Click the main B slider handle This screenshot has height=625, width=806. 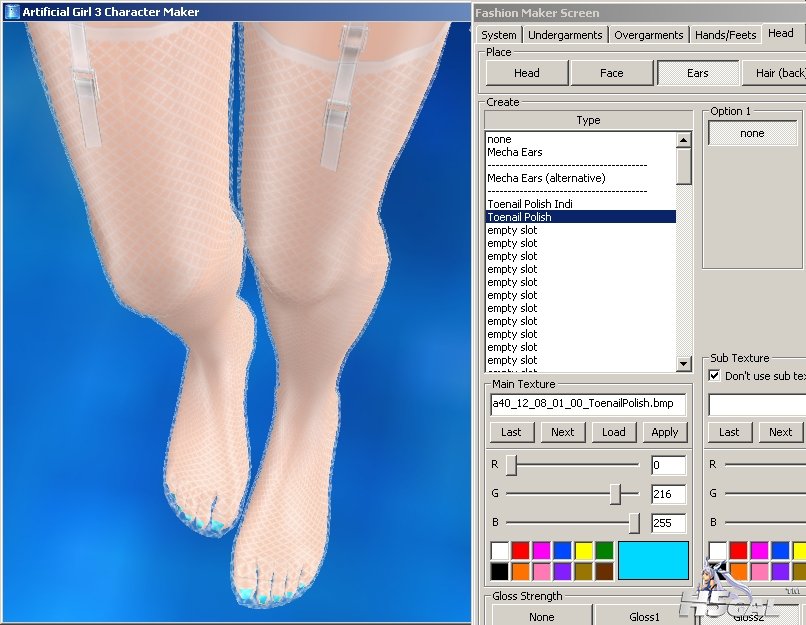coord(634,523)
